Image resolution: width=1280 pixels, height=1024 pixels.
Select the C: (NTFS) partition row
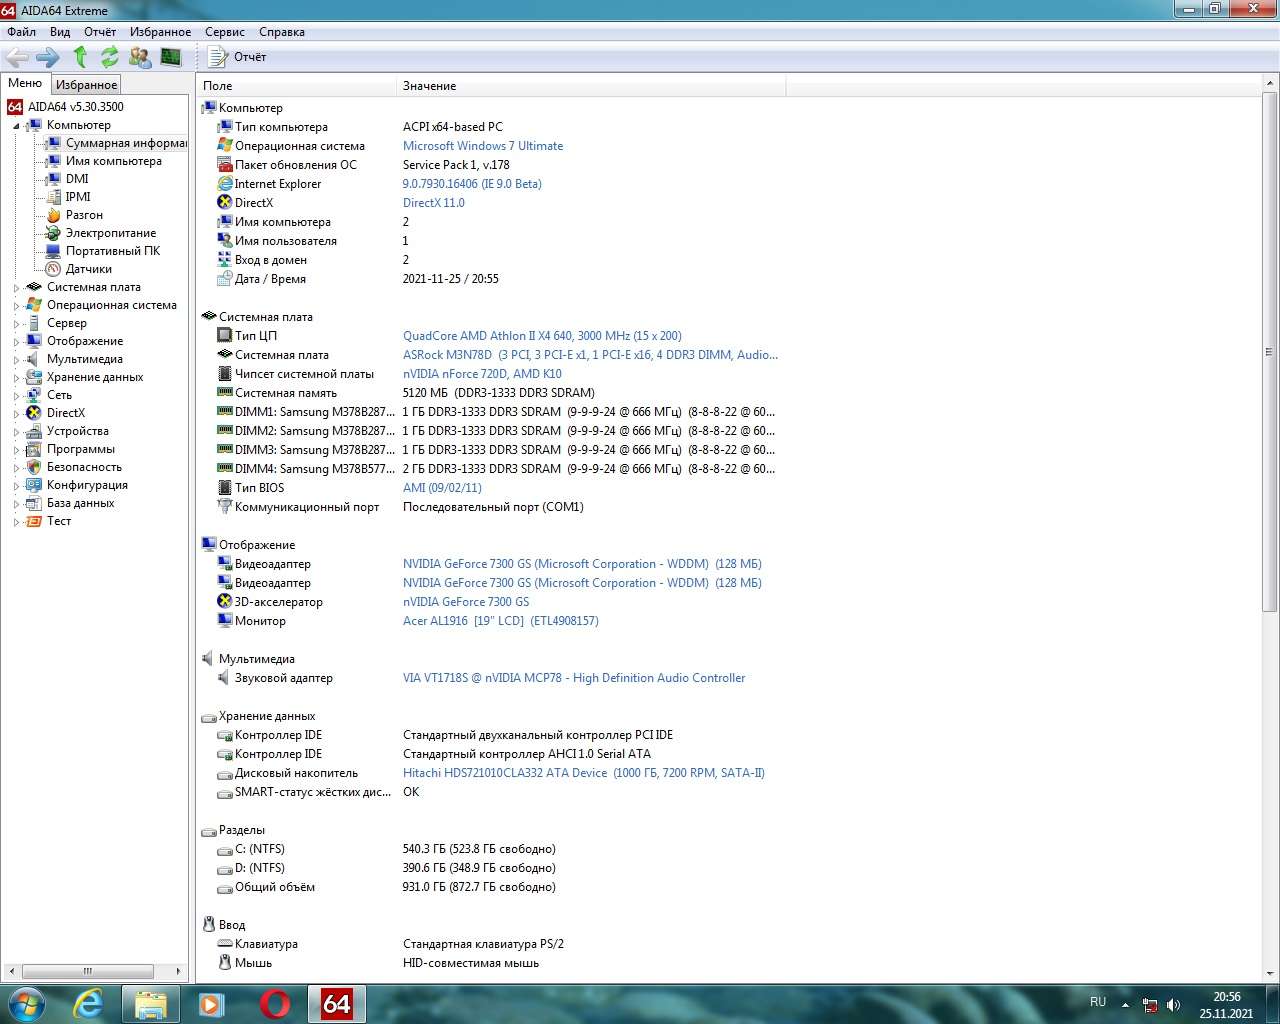(x=490, y=849)
